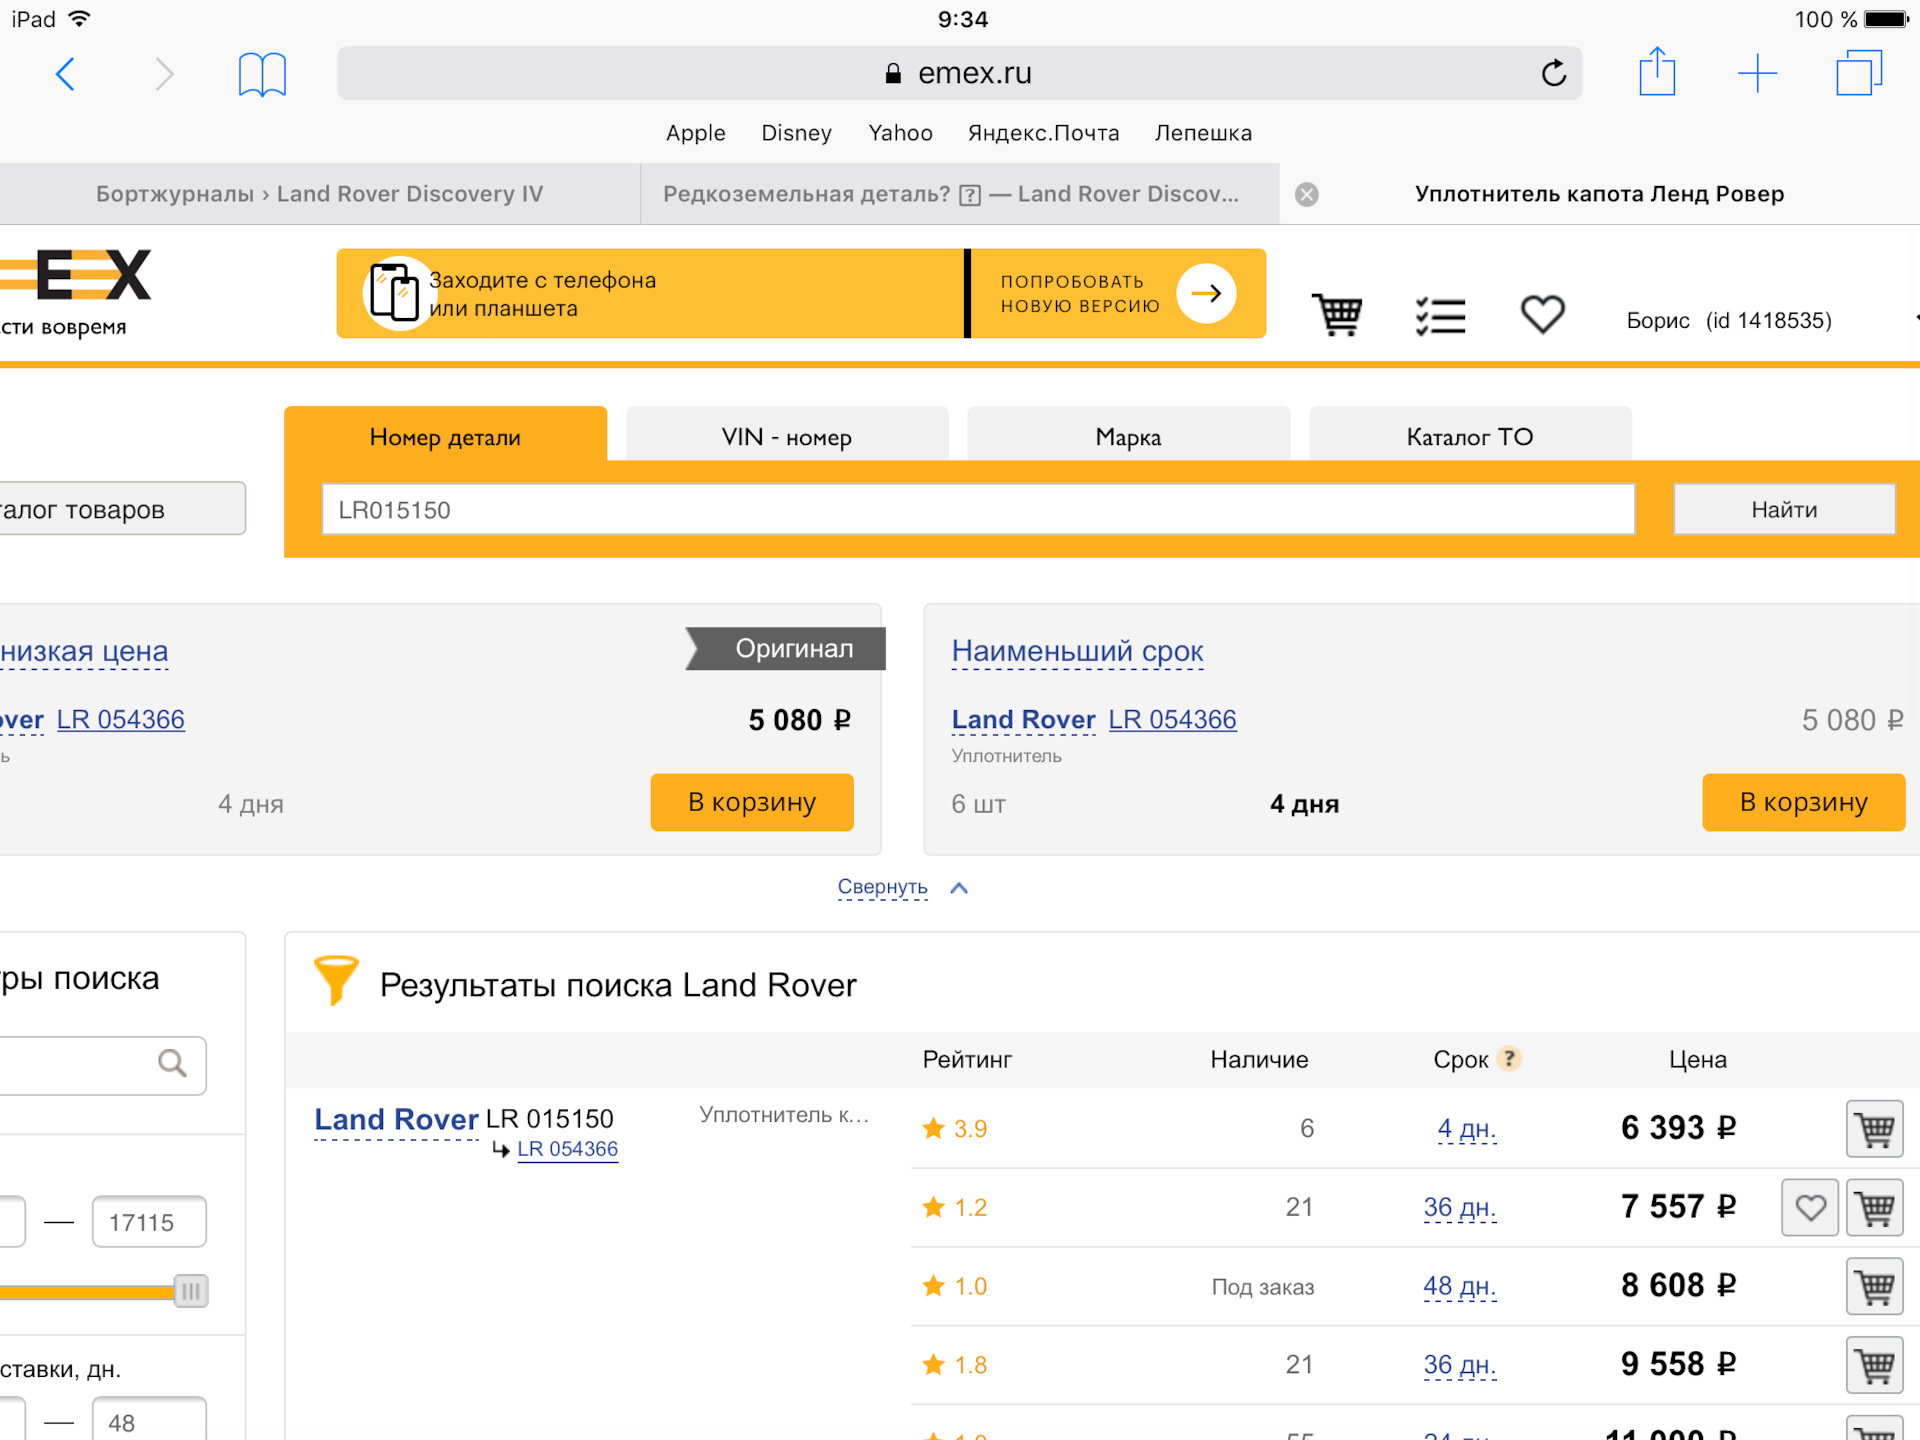This screenshot has height=1440, width=1920.
Task: Add the 6 393 ₽ offer to cart
Action: (1874, 1129)
